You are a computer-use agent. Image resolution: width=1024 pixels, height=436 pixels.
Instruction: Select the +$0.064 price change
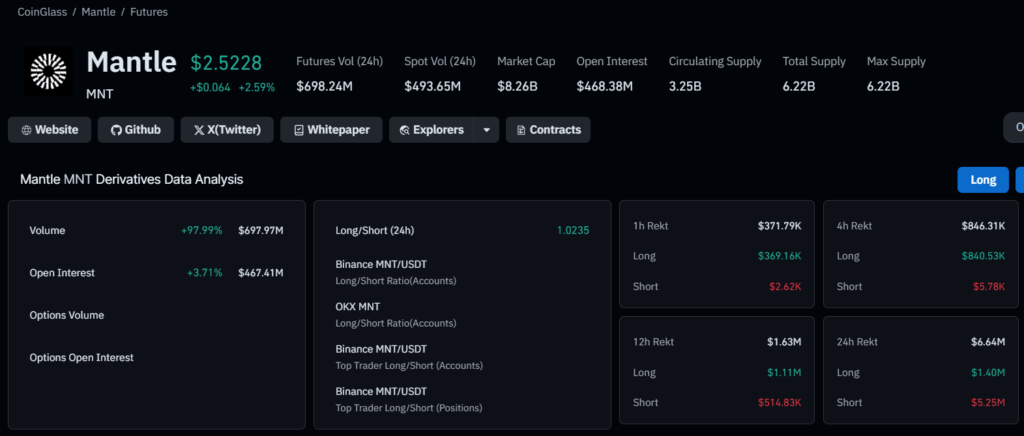[210, 87]
